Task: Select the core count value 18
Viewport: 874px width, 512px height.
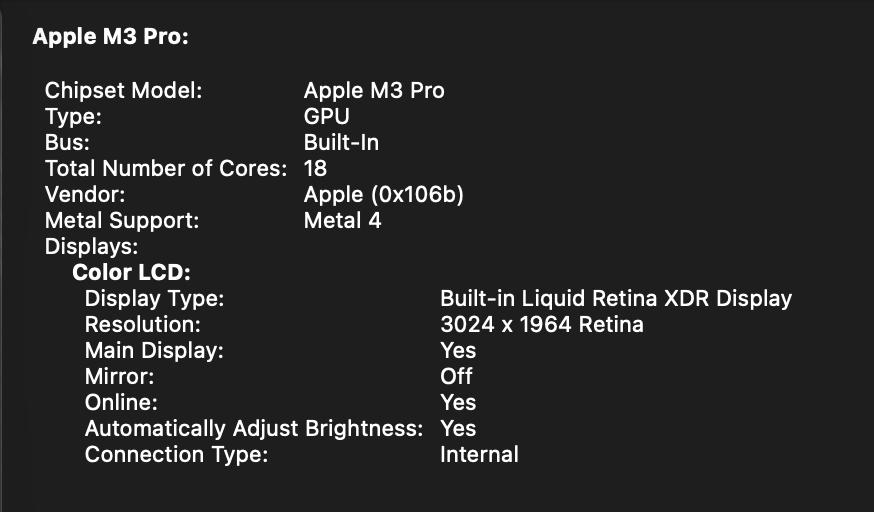Action: [315, 168]
